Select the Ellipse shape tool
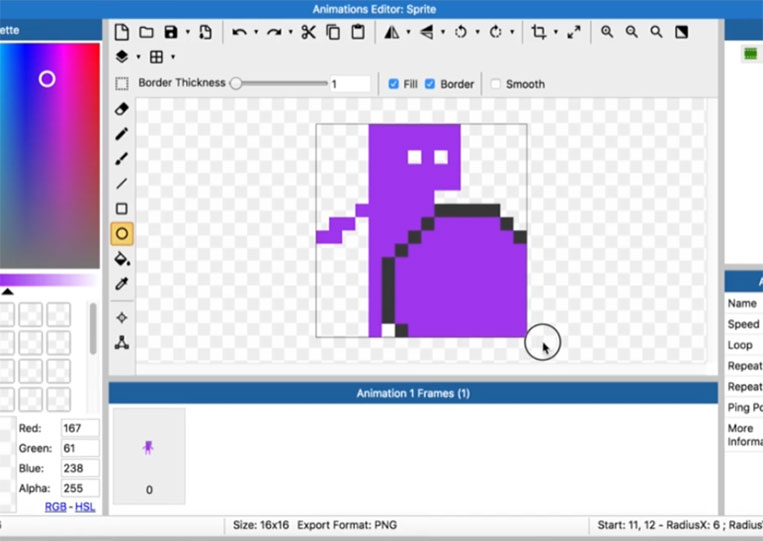 [x=122, y=234]
